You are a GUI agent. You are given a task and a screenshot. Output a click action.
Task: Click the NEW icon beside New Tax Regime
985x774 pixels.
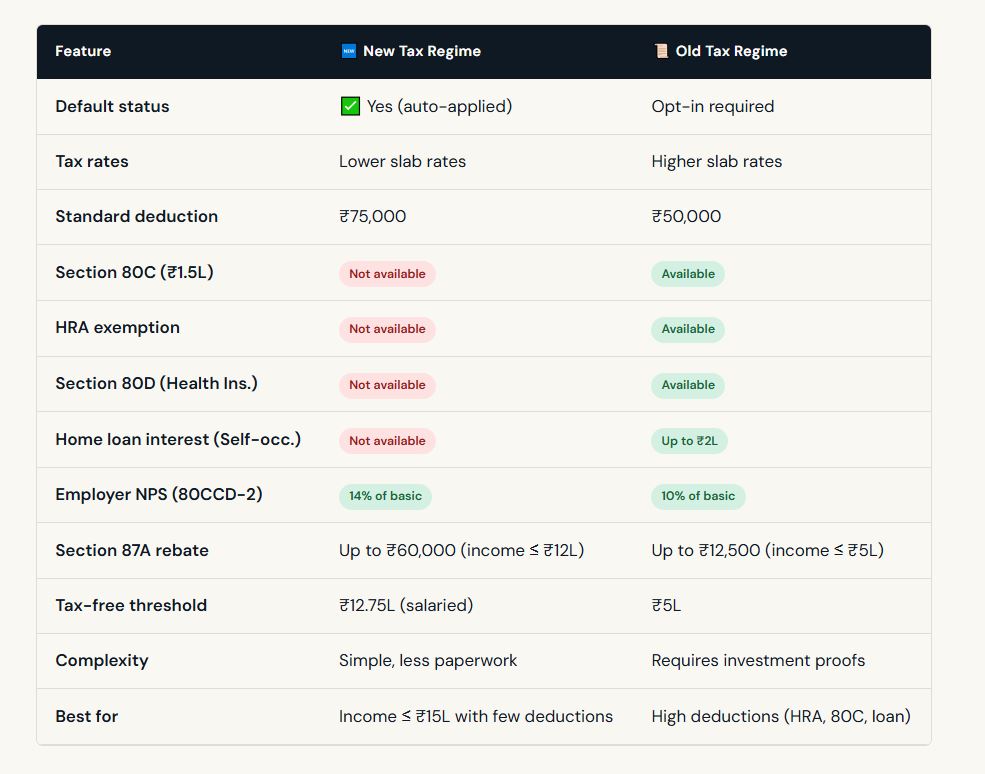pos(348,51)
